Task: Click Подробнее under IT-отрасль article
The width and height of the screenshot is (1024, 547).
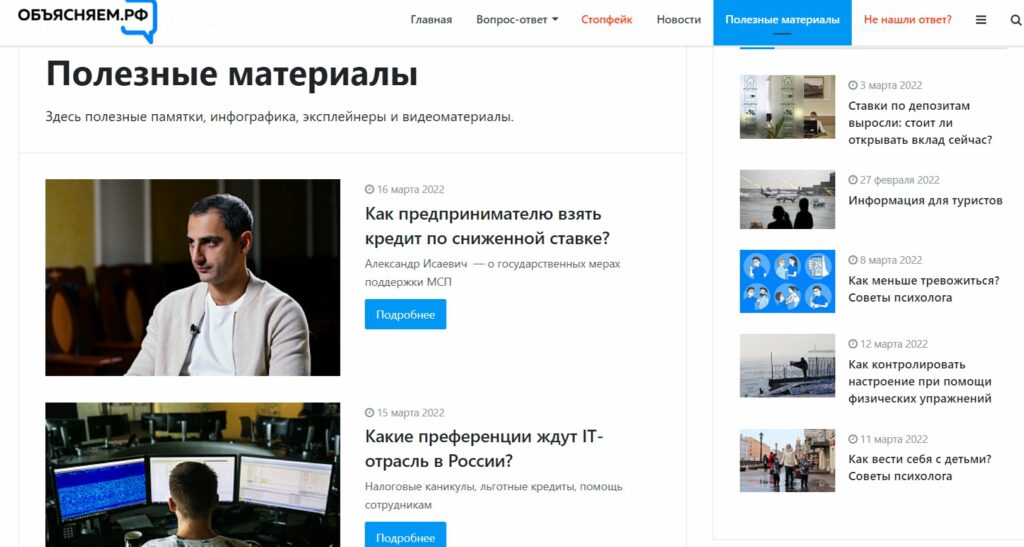Action: (406, 535)
